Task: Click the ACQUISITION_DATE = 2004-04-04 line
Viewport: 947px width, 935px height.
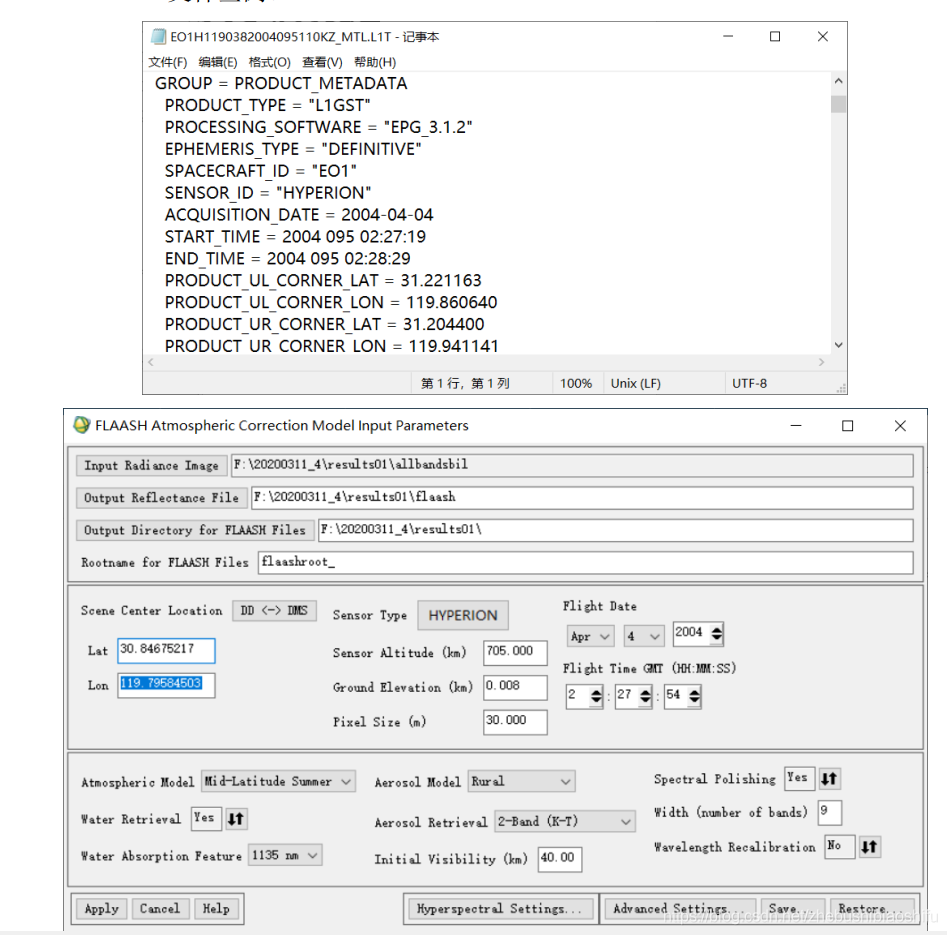Action: click(299, 215)
